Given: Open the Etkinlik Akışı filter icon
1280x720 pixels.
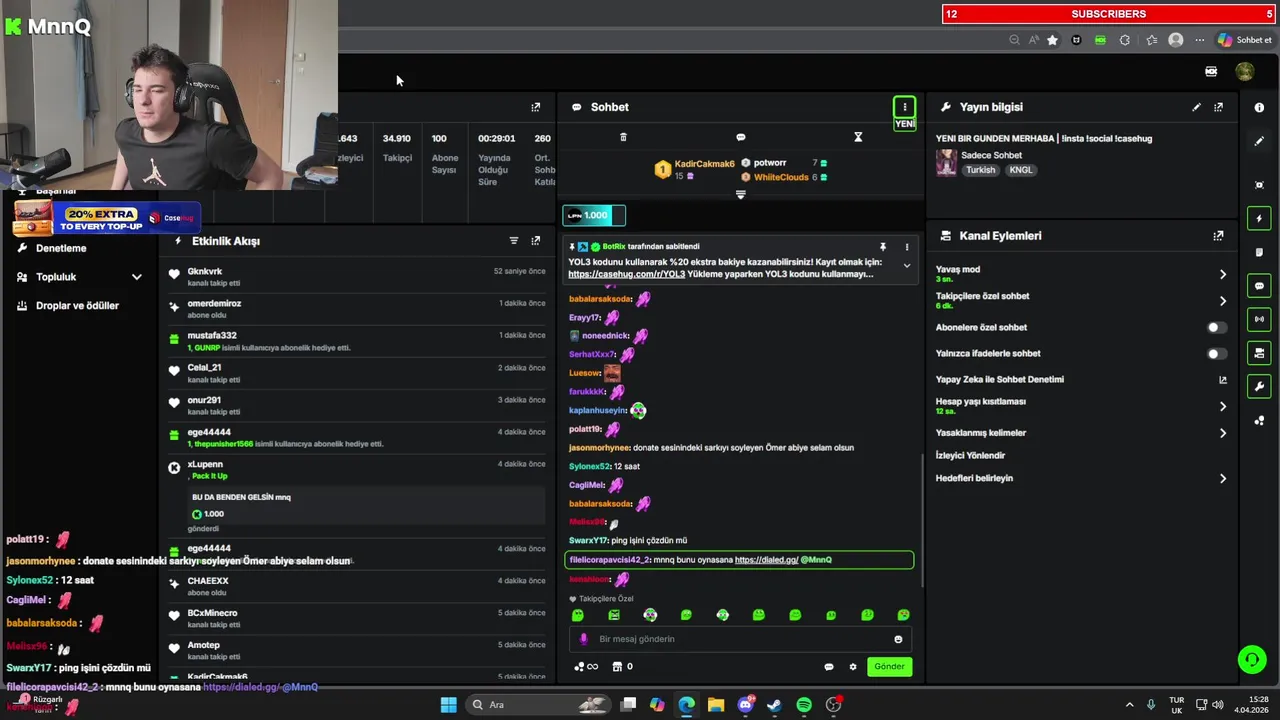Looking at the screenshot, I should click(x=514, y=241).
